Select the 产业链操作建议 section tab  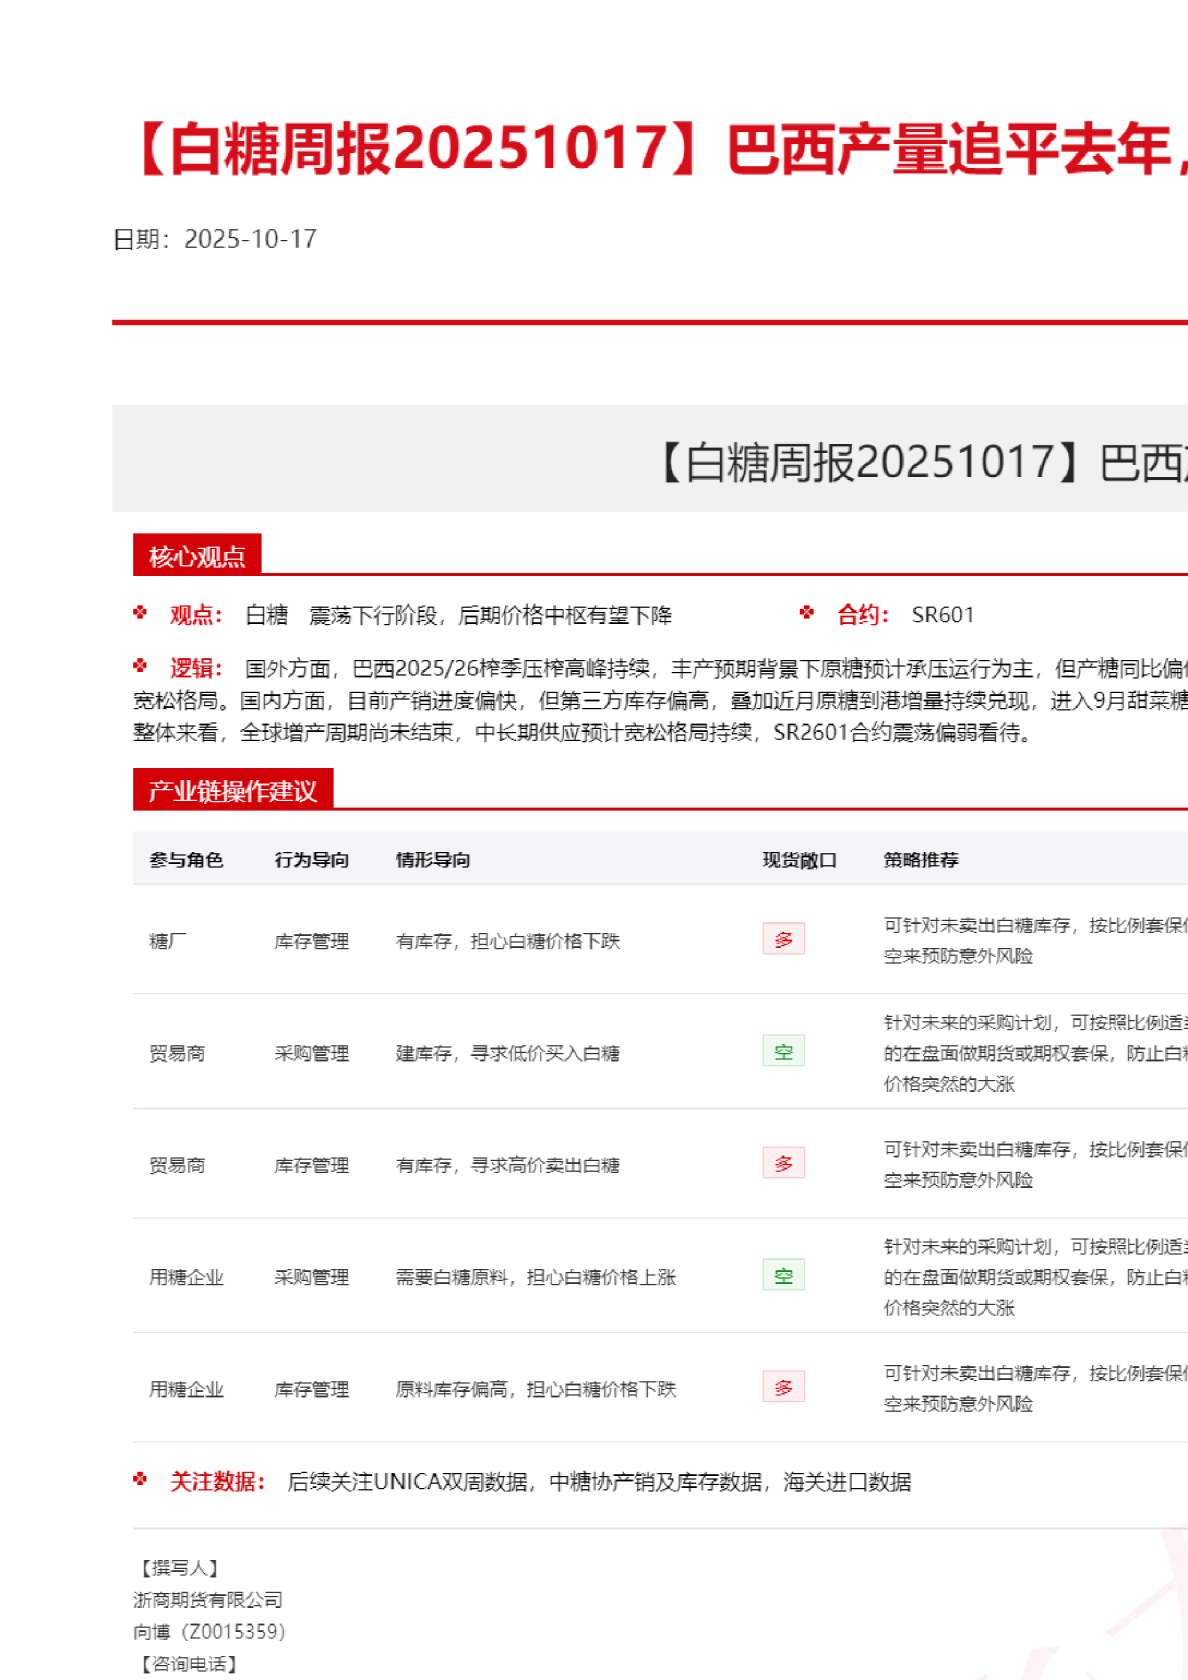(232, 791)
